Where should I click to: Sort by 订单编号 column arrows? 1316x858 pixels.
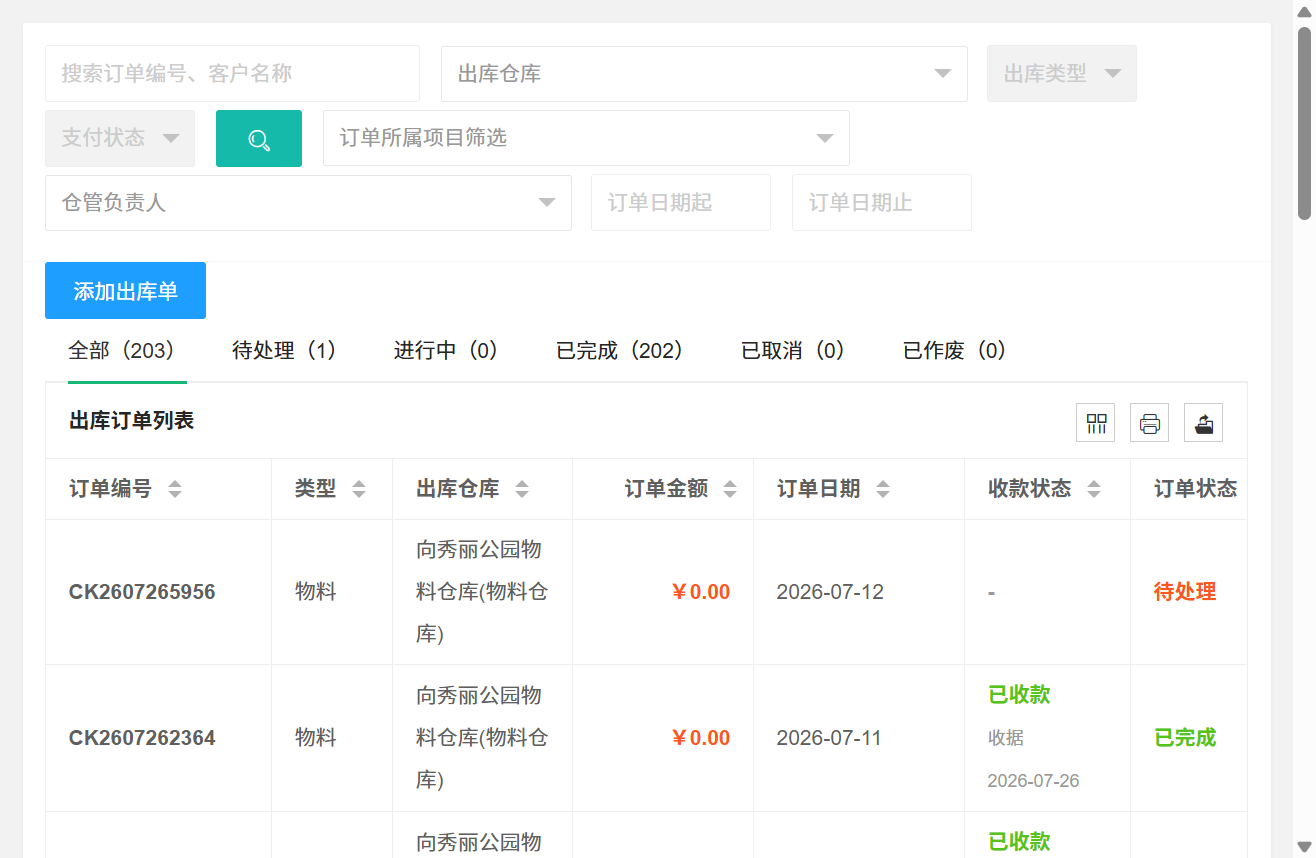(x=175, y=489)
